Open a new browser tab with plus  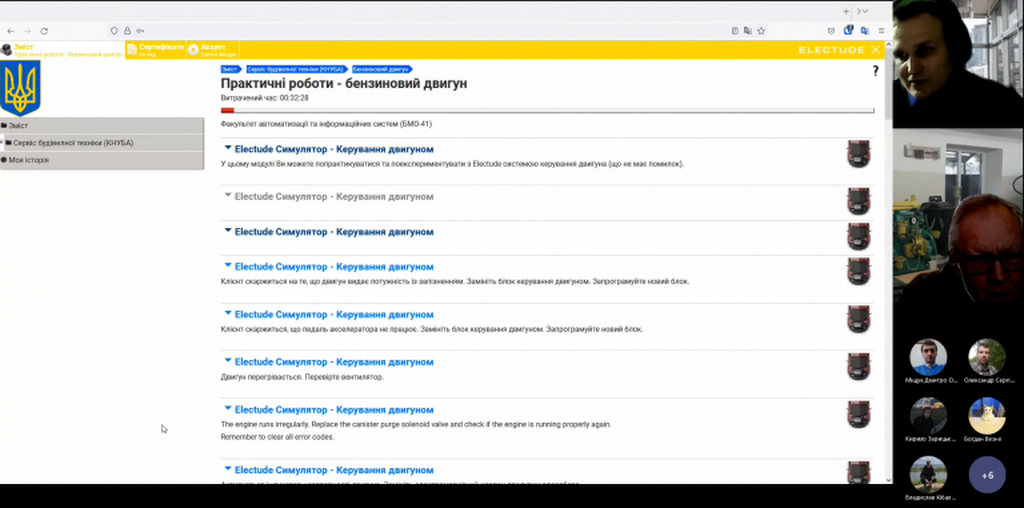846,11
